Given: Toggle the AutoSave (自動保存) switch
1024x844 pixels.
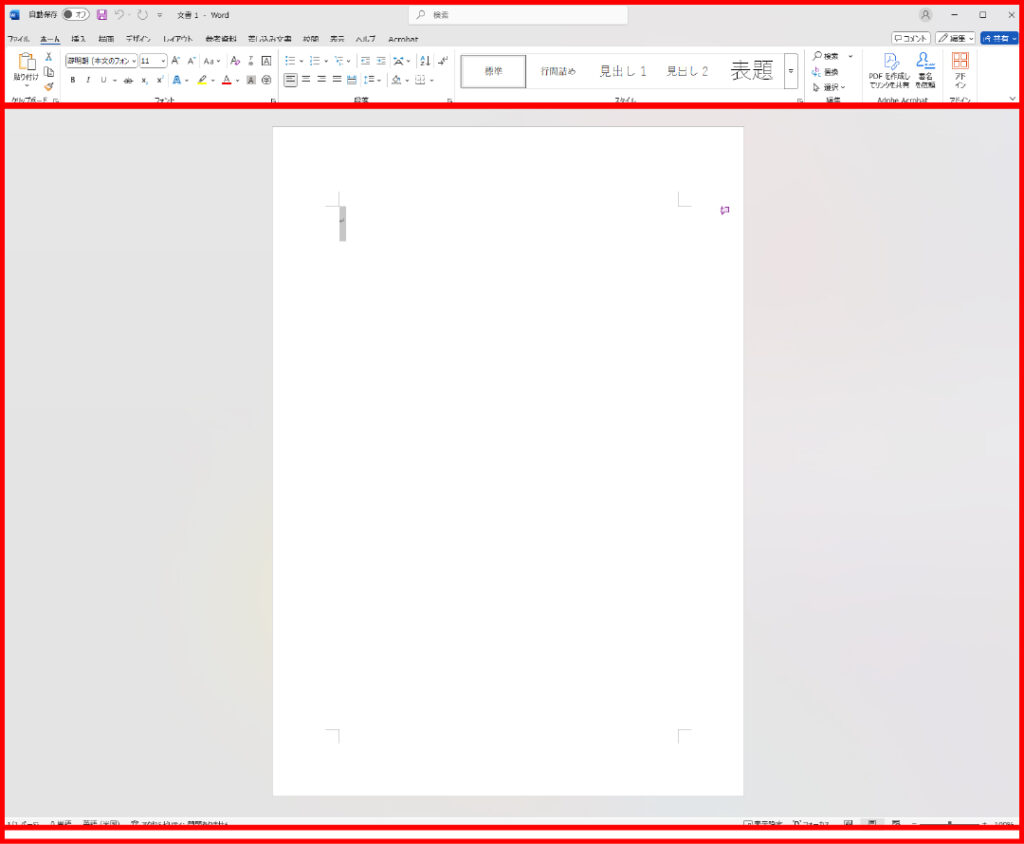Looking at the screenshot, I should 76,14.
